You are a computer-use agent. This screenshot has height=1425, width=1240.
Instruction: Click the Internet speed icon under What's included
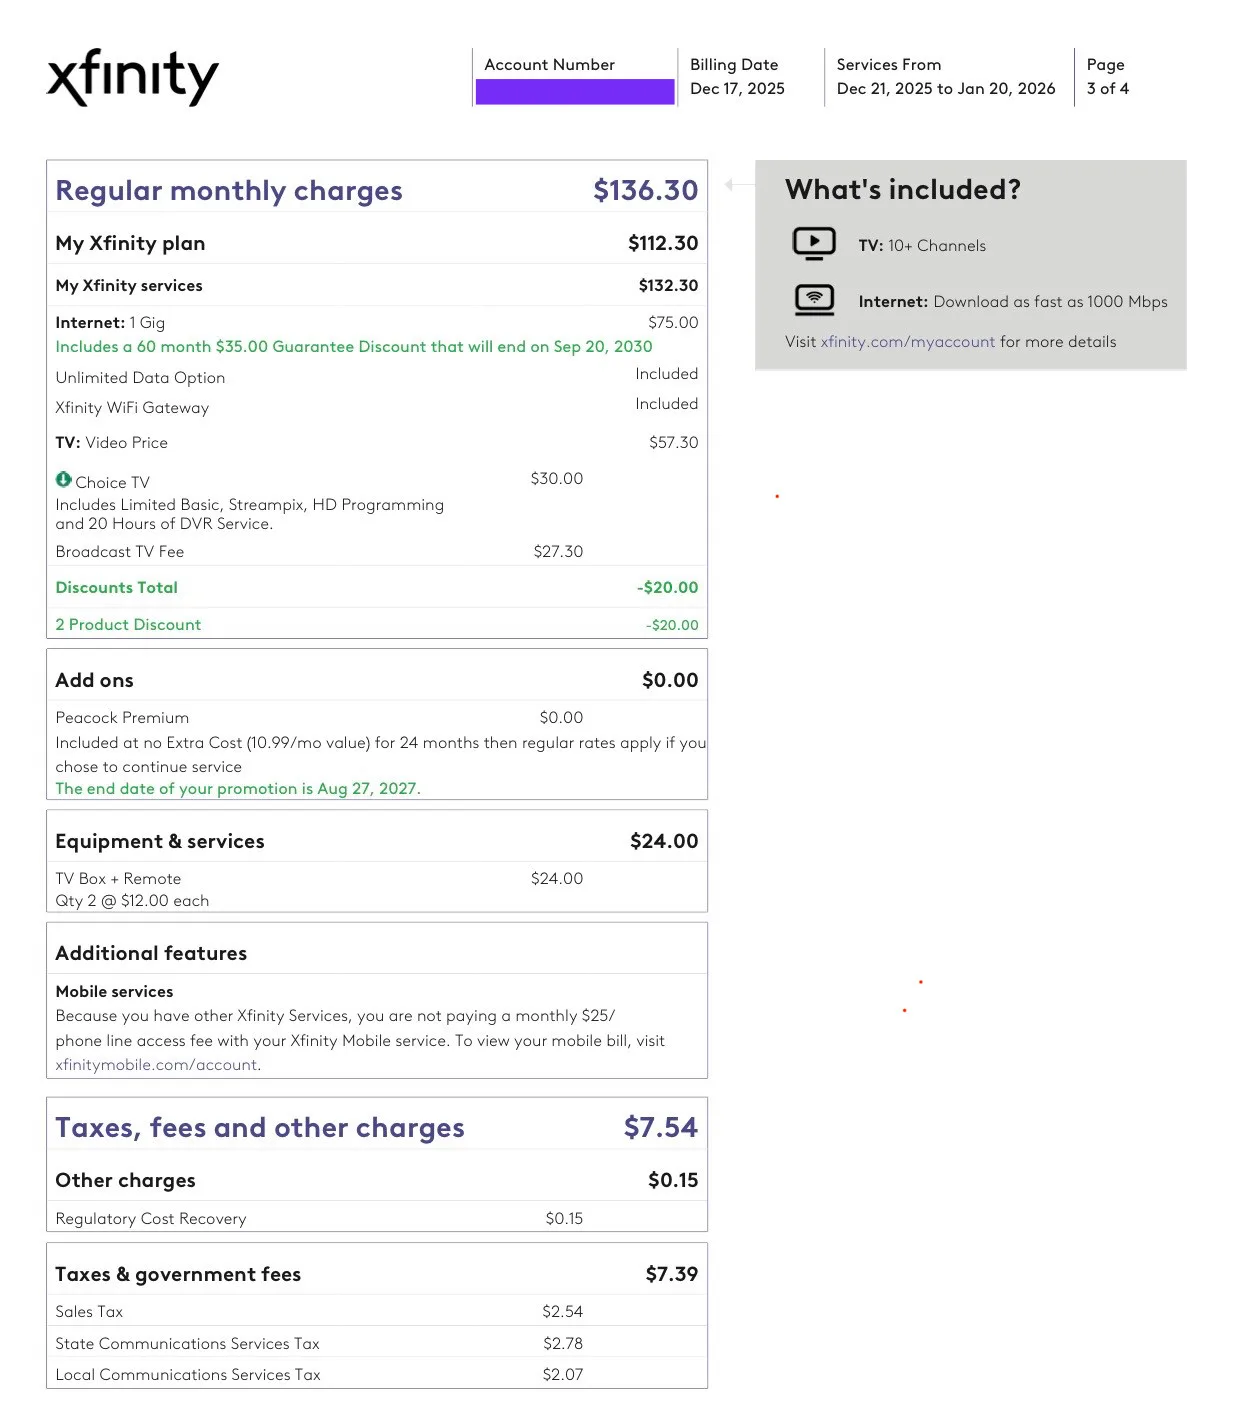814,299
